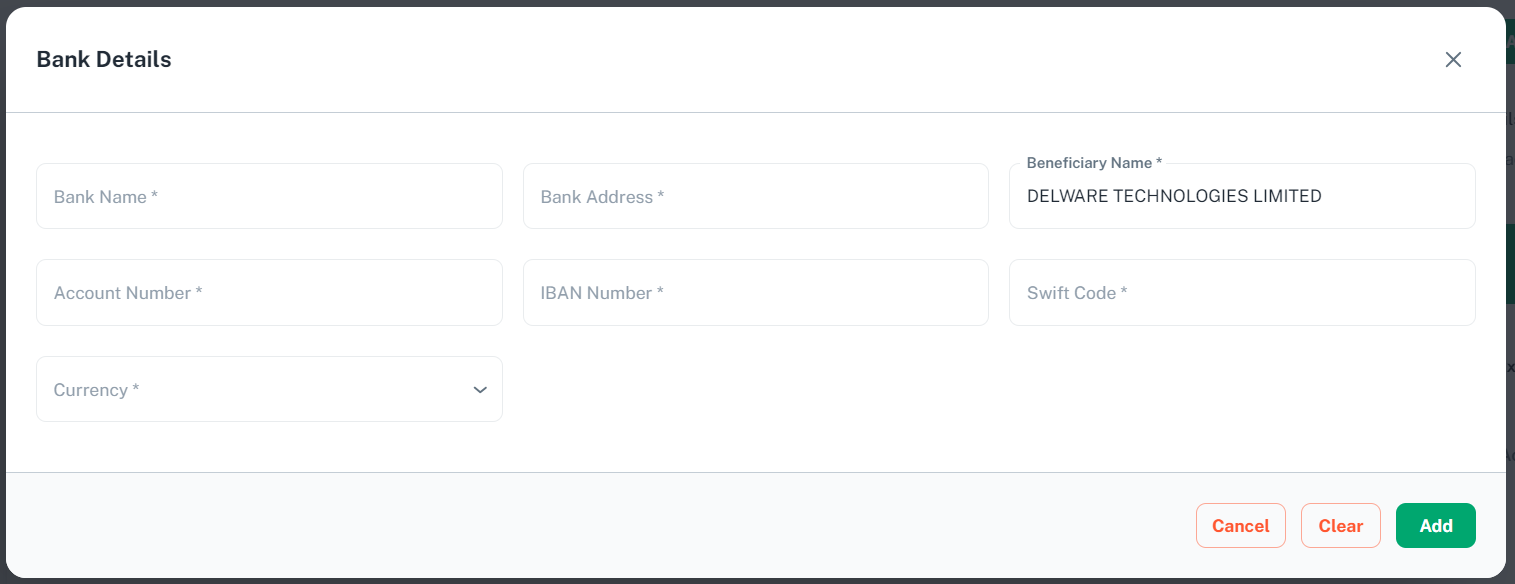
Task: Click the IBAN Number input field
Action: (755, 293)
